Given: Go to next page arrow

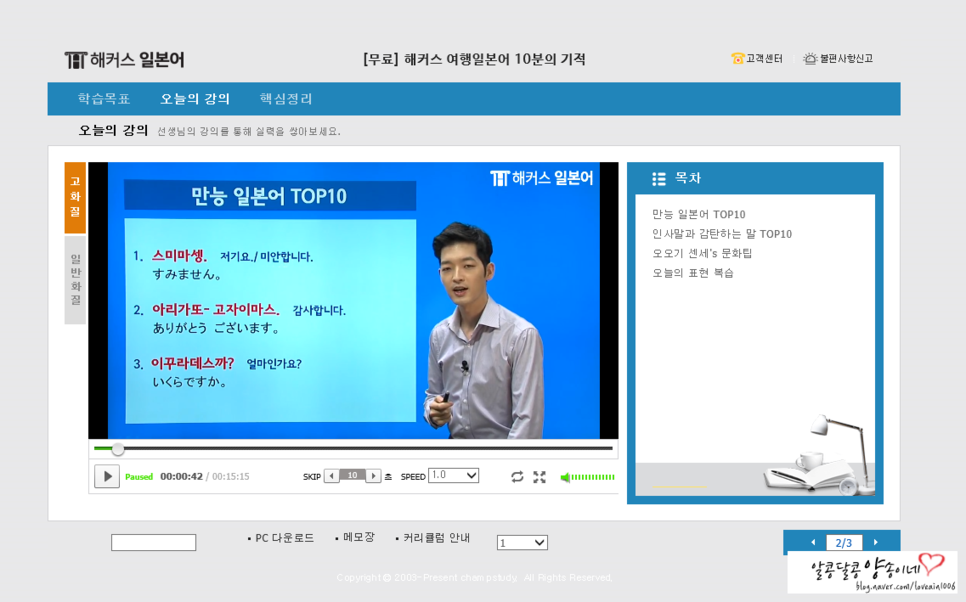Looking at the screenshot, I should (875, 542).
